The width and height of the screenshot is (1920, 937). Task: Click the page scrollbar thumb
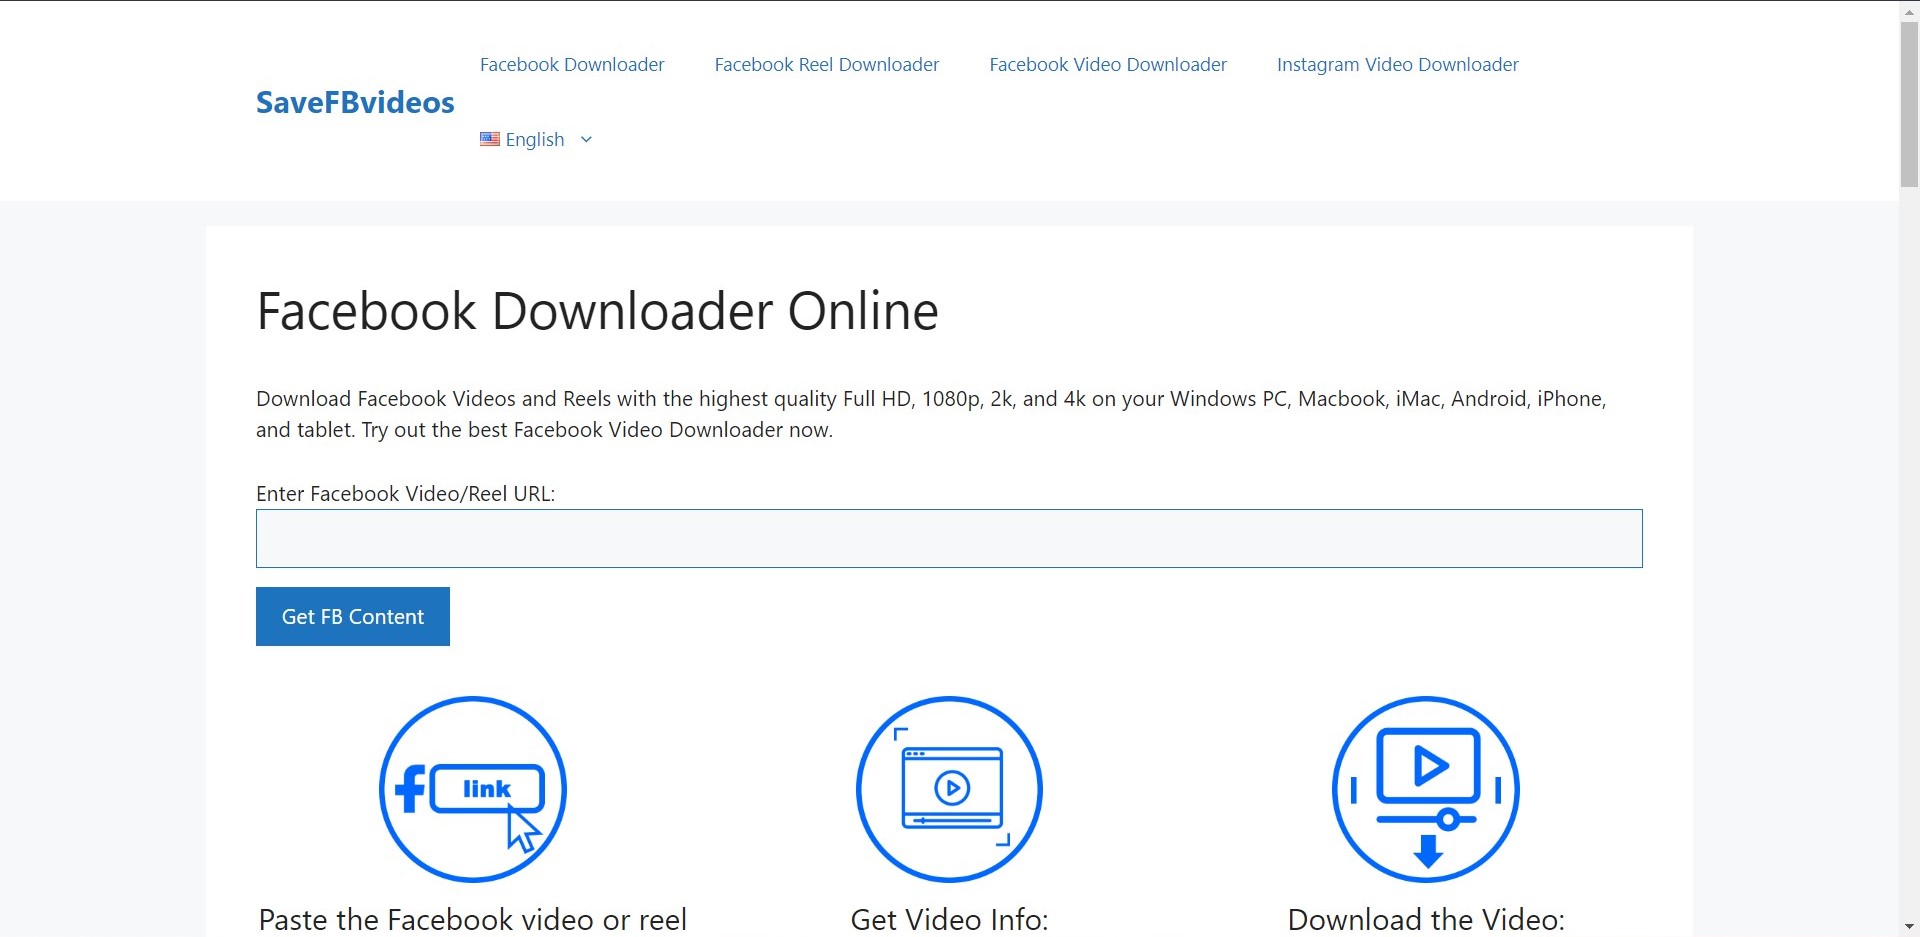pyautogui.click(x=1909, y=104)
